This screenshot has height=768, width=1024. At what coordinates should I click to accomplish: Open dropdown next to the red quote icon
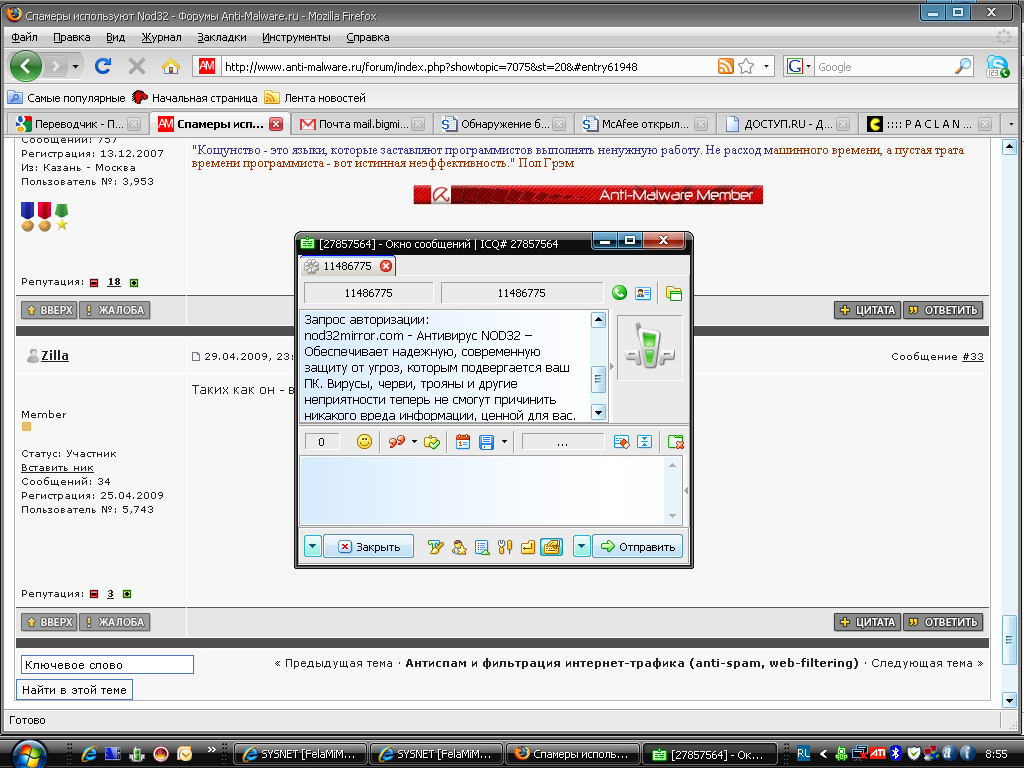click(414, 442)
